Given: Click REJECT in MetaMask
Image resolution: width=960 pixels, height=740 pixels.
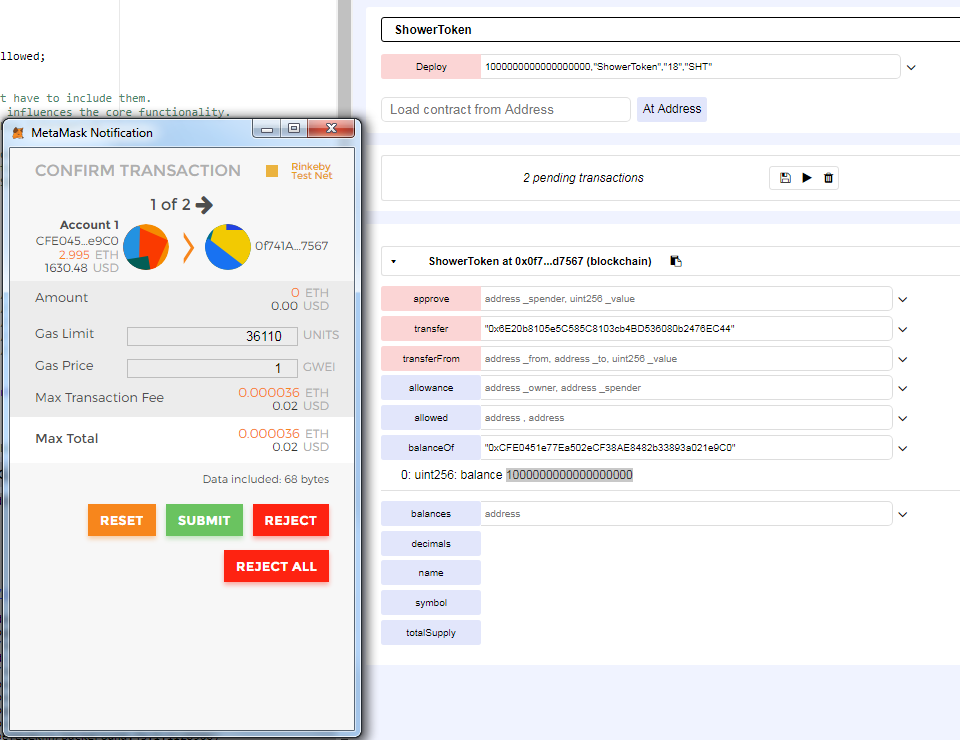Looking at the screenshot, I should coord(291,520).
